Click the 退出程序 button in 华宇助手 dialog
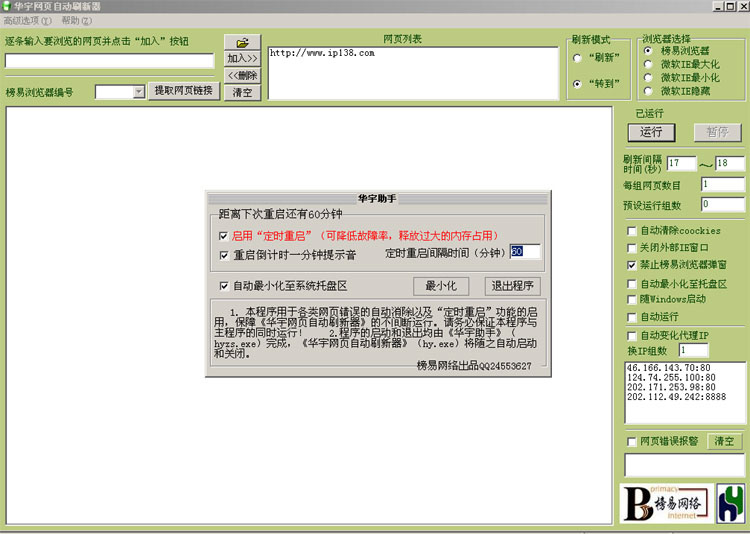 512,286
